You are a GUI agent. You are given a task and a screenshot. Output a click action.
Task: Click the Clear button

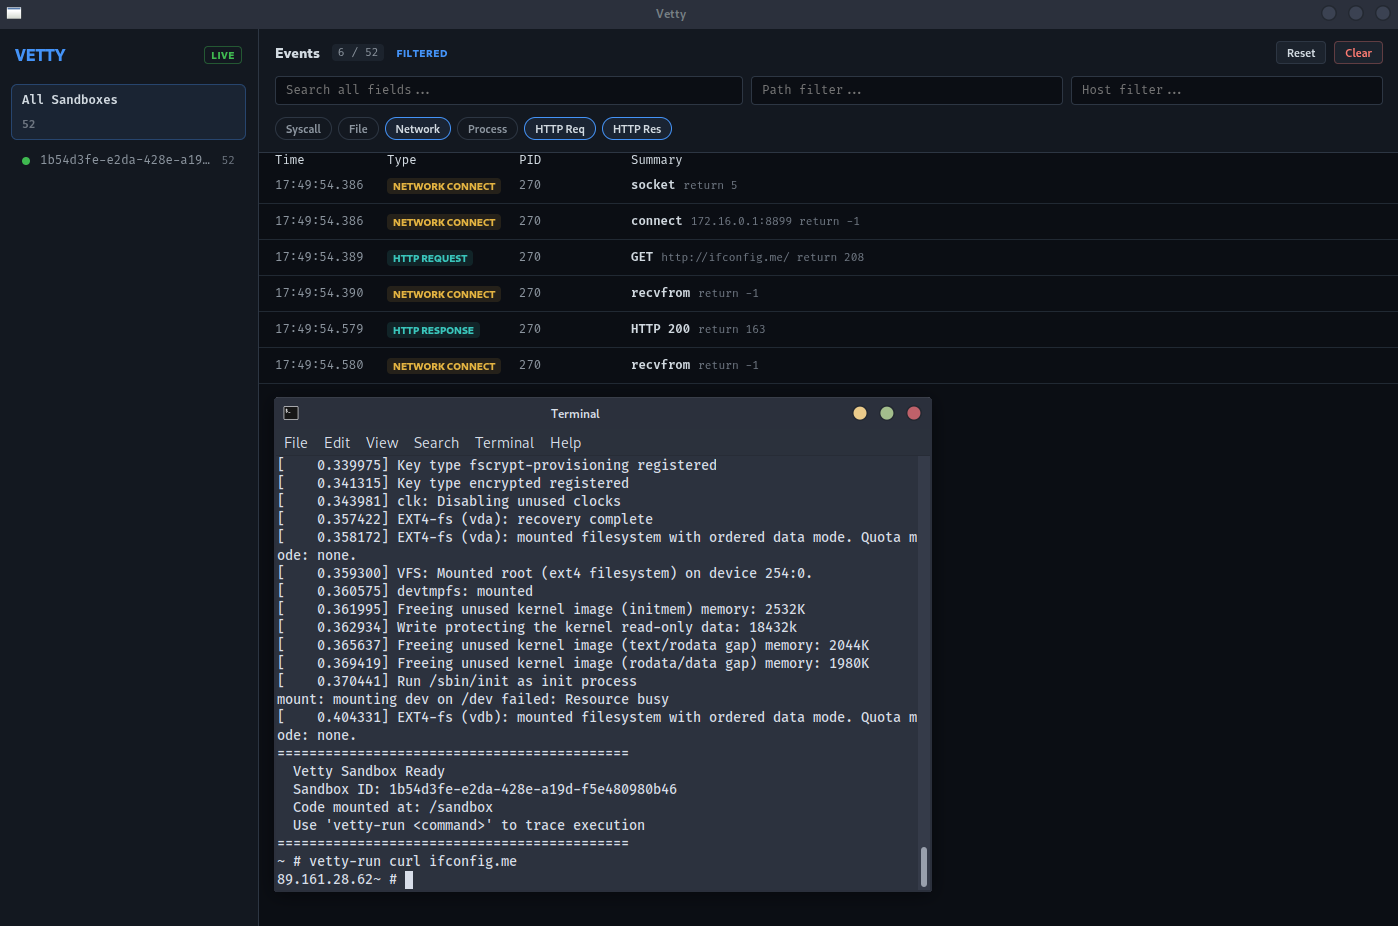(1358, 53)
